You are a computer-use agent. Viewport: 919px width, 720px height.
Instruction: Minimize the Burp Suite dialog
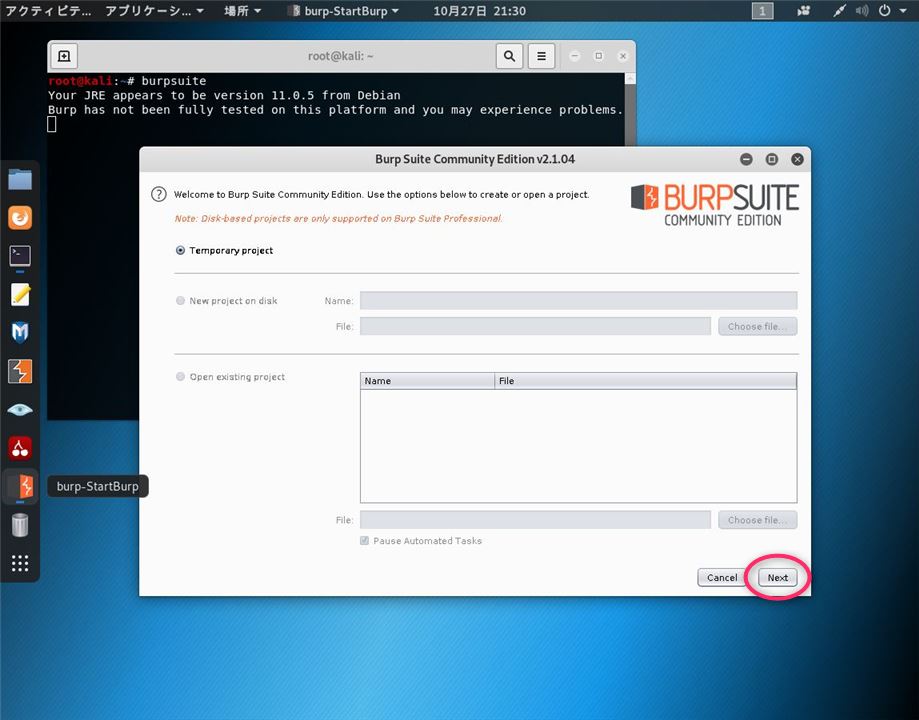pos(746,159)
